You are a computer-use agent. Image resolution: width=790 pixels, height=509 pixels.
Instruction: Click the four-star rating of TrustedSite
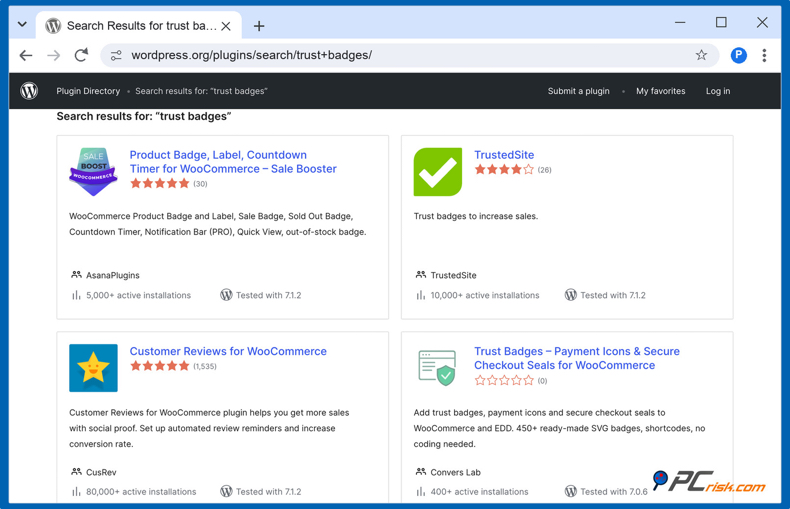point(504,169)
